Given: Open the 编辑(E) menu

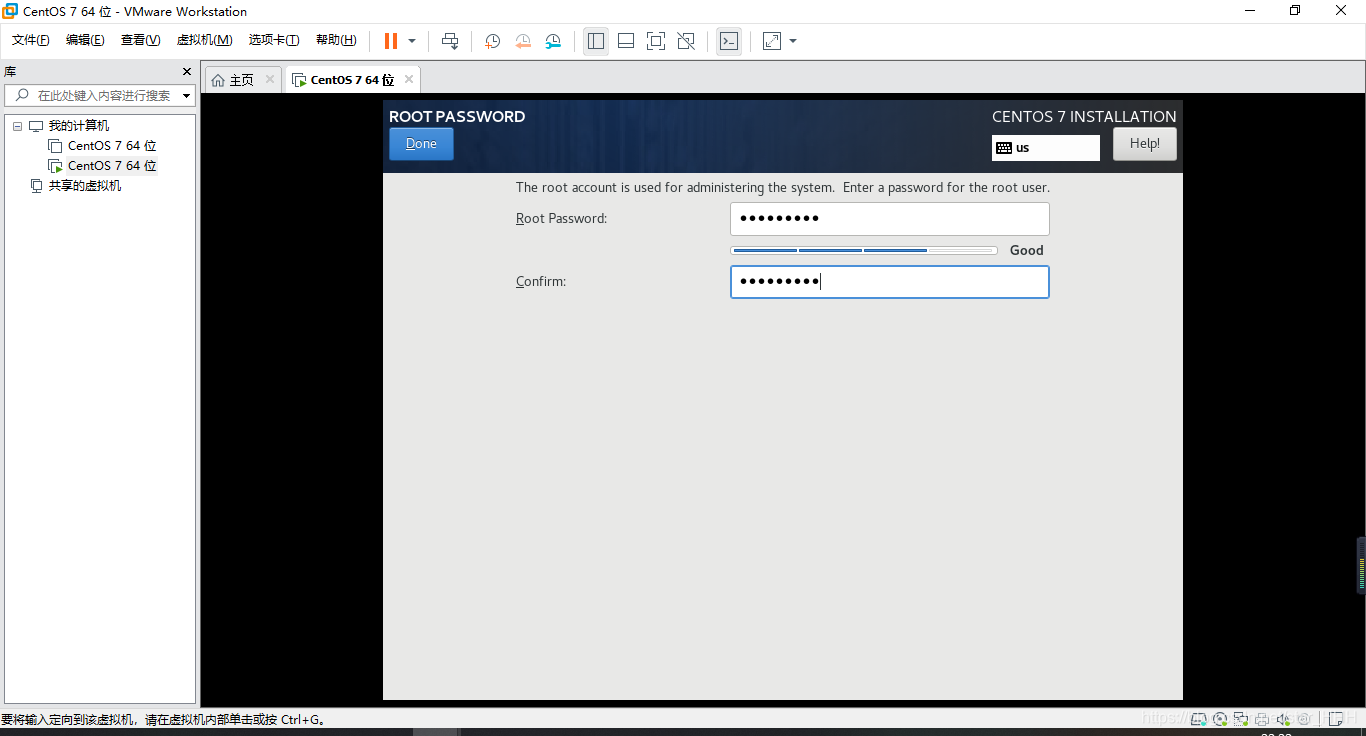Looking at the screenshot, I should [85, 40].
